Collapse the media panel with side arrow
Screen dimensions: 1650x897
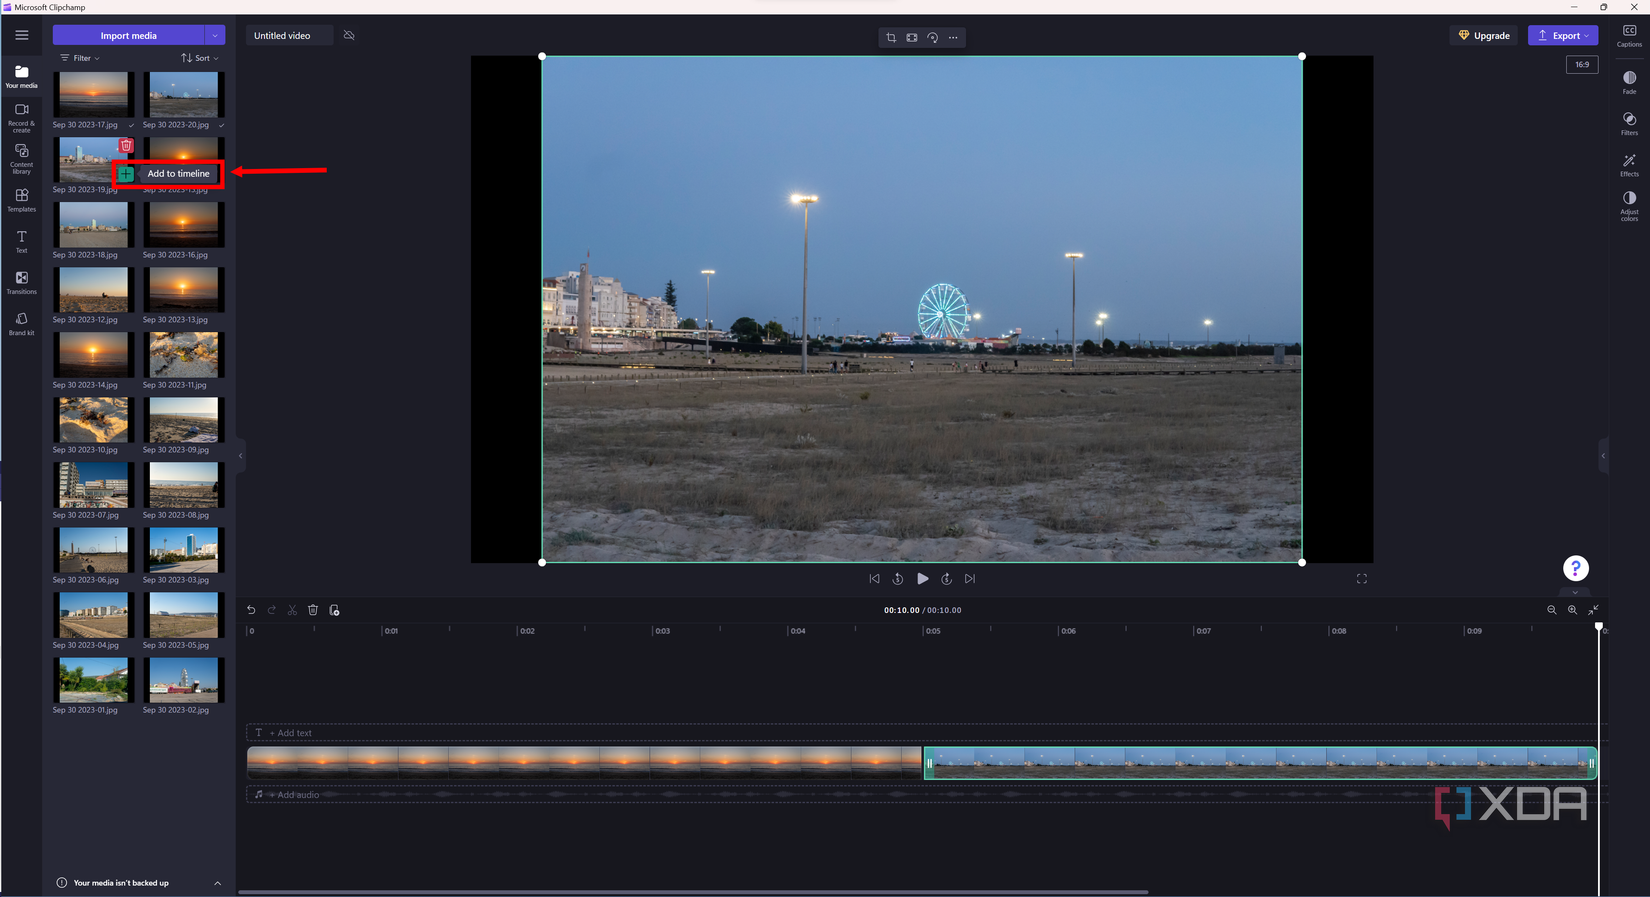coord(240,456)
